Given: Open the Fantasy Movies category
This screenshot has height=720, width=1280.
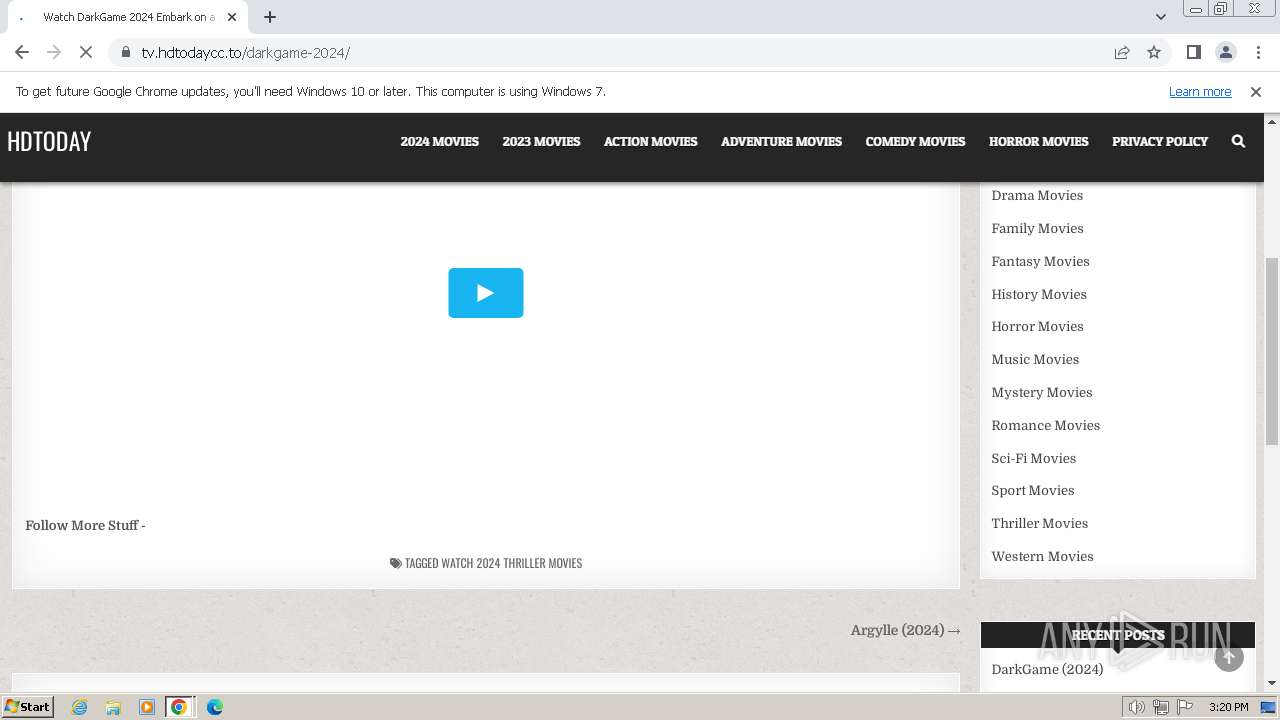Looking at the screenshot, I should click(1040, 261).
